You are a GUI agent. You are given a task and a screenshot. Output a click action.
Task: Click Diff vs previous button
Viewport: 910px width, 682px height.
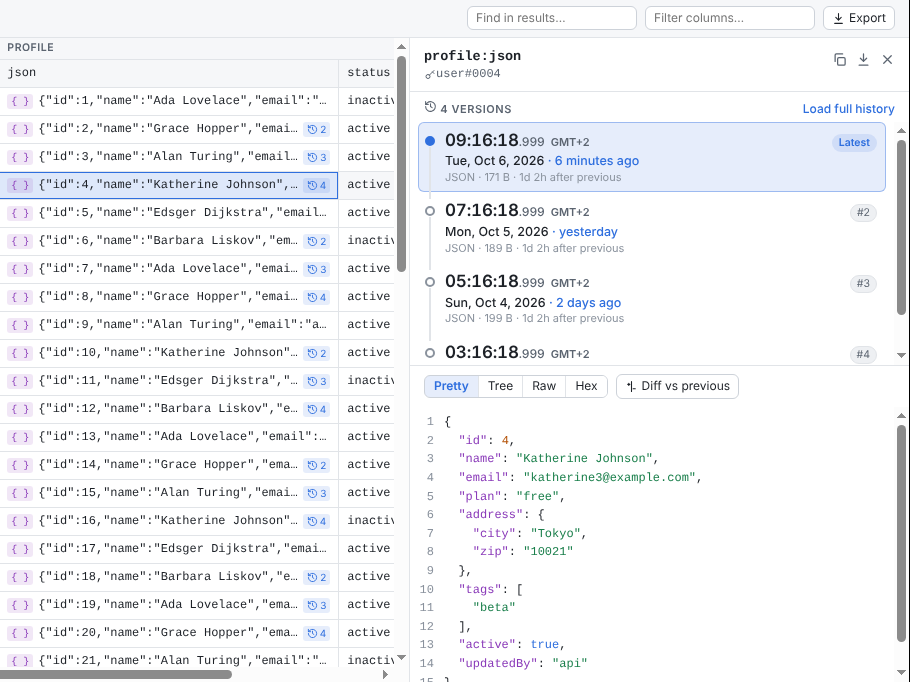click(x=677, y=386)
